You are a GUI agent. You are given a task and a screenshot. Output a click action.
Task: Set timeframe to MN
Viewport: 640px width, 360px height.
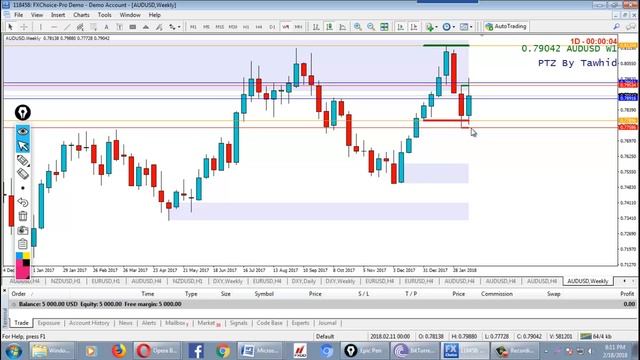298,27
